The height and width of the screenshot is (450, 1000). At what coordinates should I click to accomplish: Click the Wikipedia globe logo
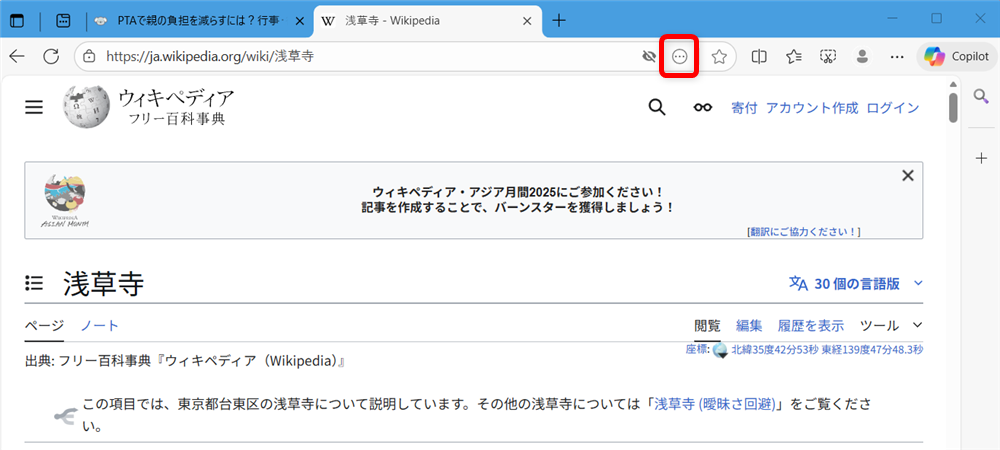(x=87, y=106)
